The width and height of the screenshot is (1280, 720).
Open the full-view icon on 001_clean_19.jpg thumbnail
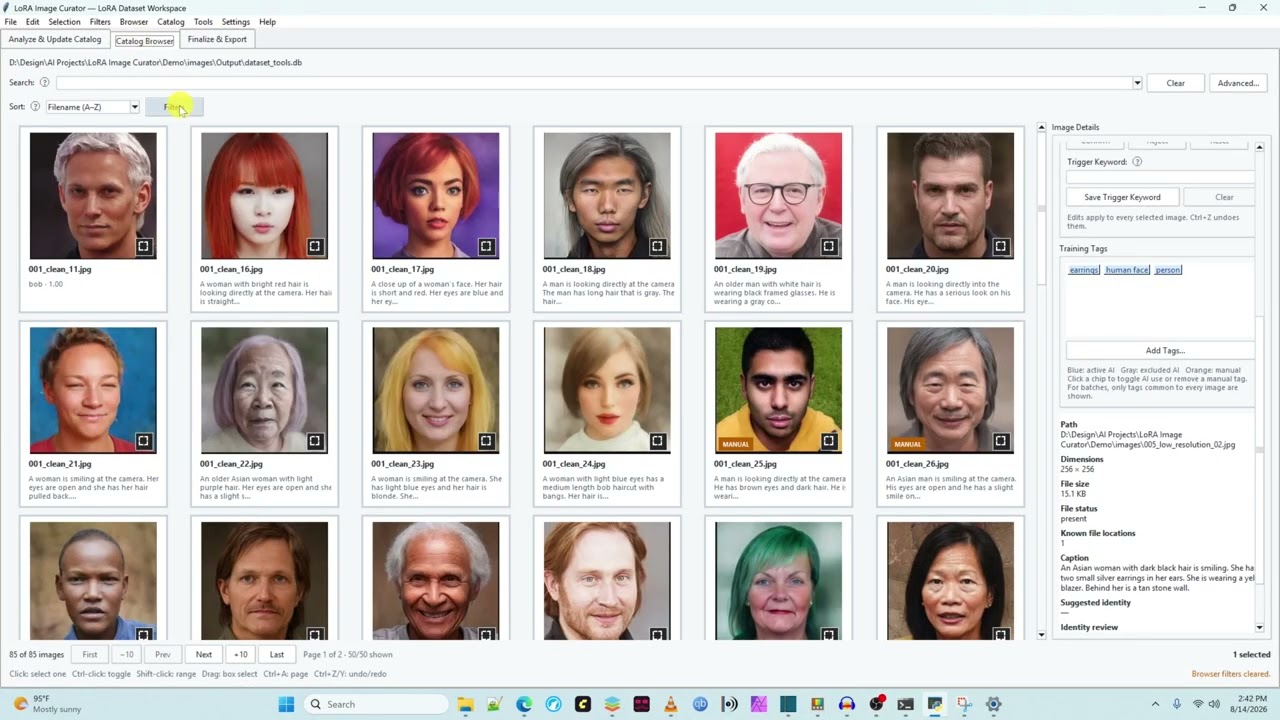(x=828, y=246)
